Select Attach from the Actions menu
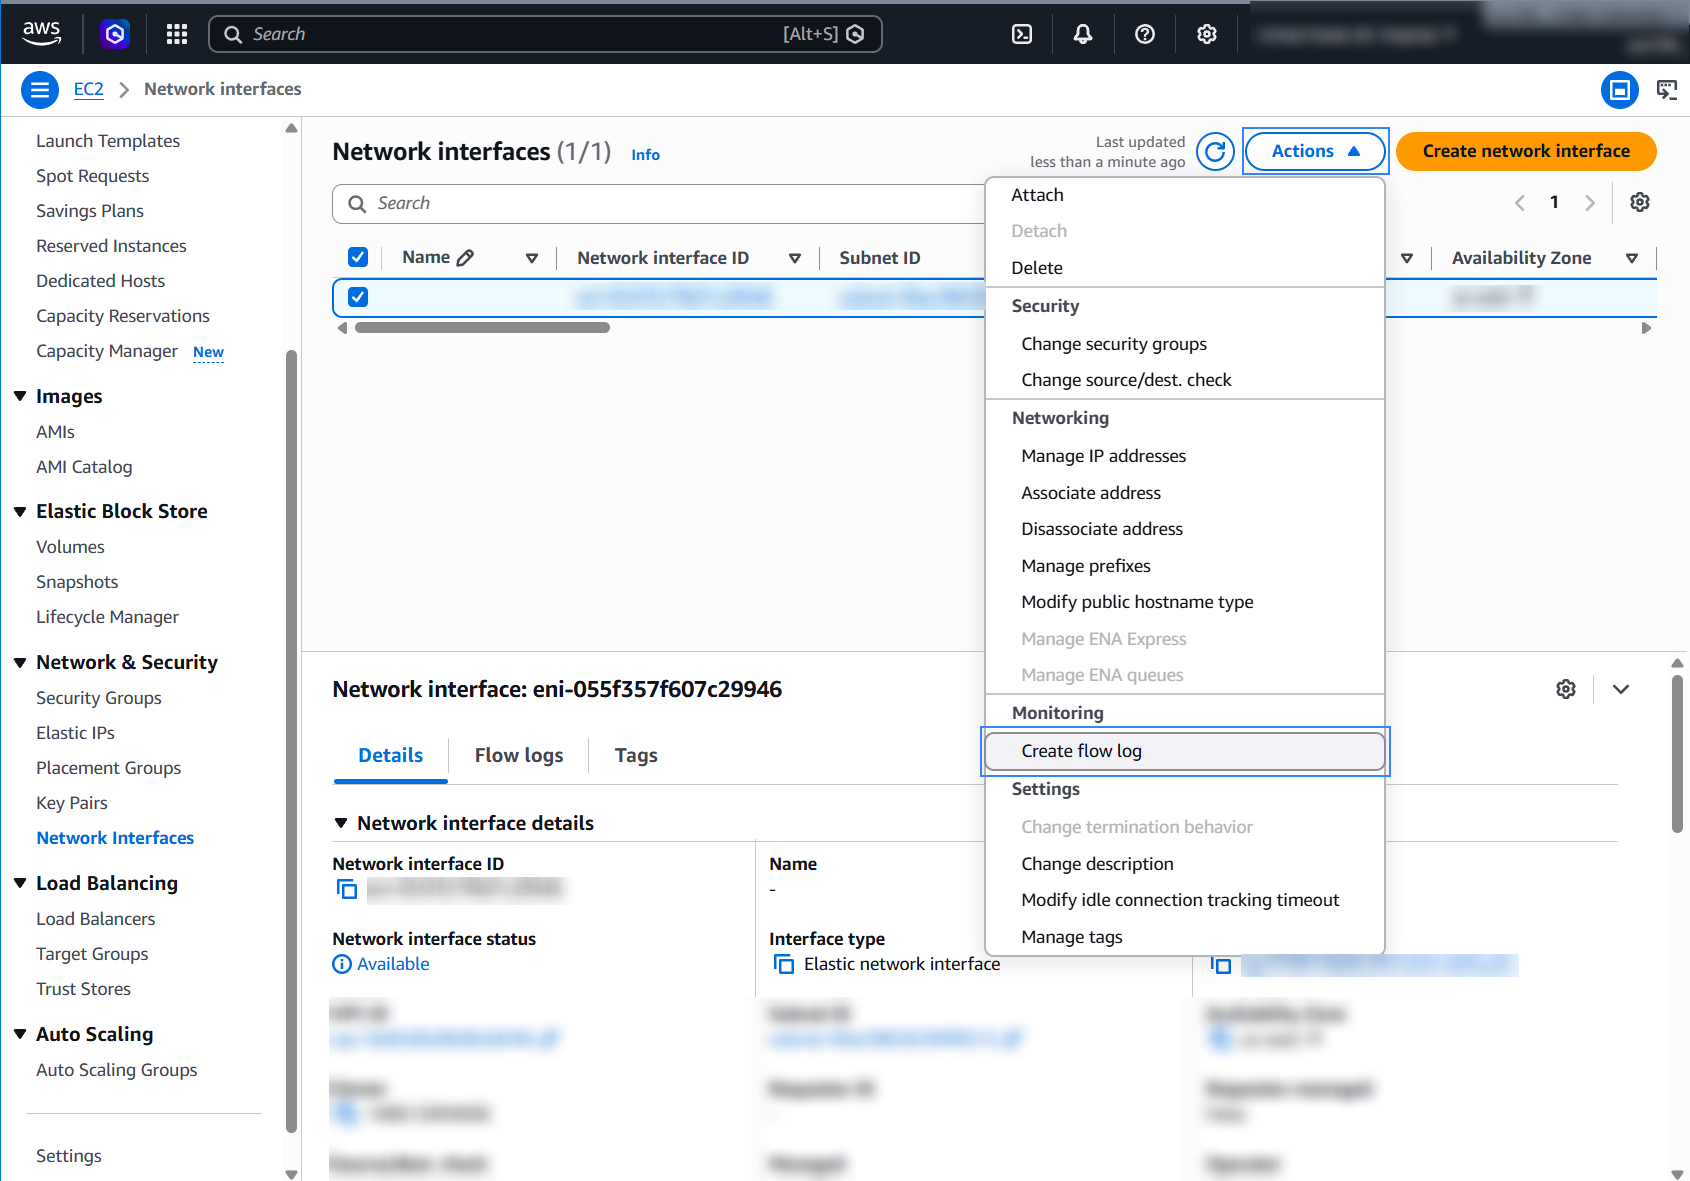1690x1181 pixels. point(1185,195)
